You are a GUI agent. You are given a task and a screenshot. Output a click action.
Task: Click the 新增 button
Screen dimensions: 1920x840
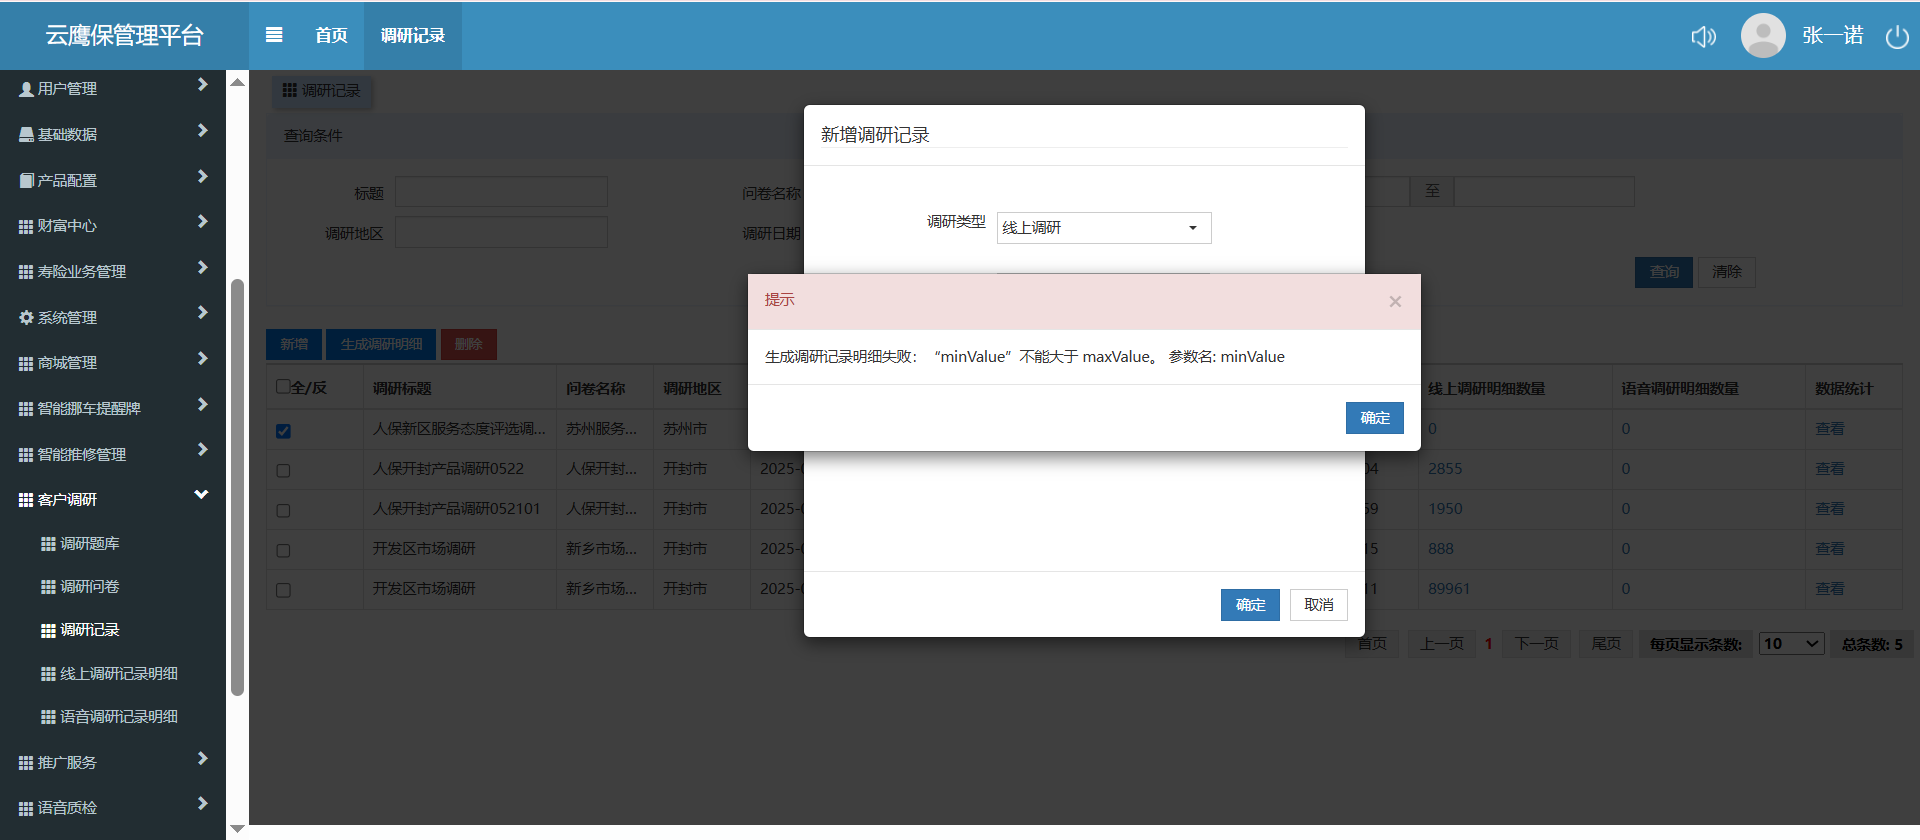pos(294,345)
